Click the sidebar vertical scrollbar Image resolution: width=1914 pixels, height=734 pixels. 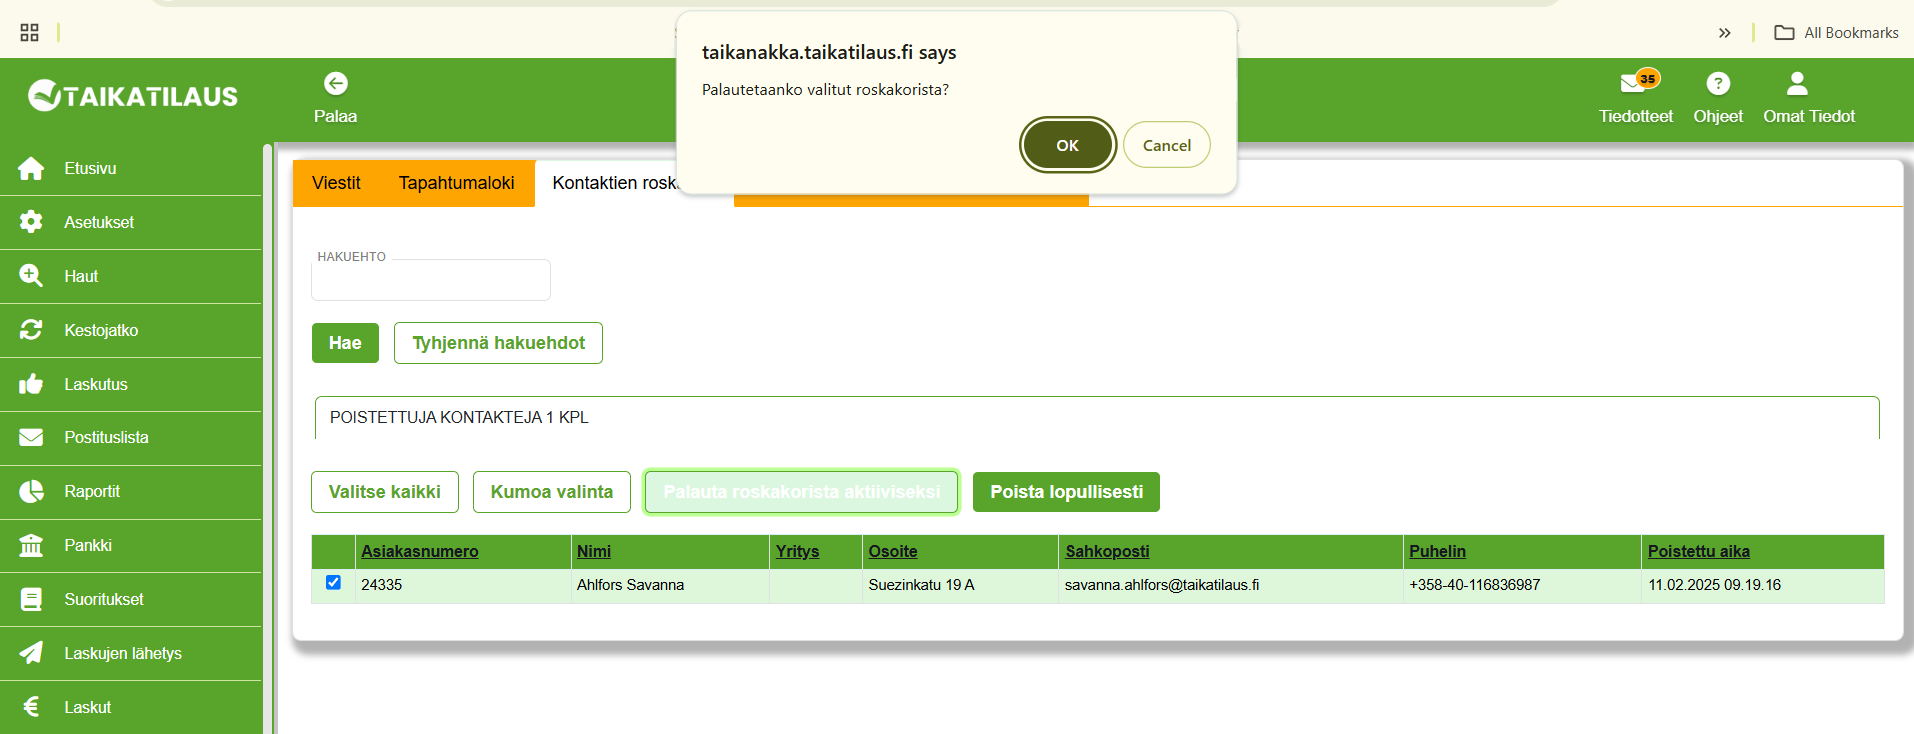pos(268,438)
